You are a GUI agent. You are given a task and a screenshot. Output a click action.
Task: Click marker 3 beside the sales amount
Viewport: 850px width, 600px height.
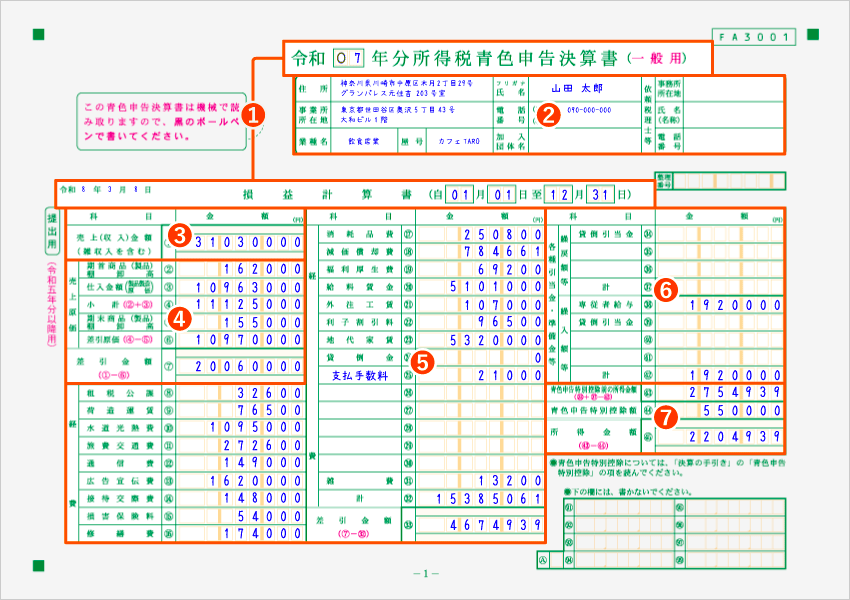[x=179, y=235]
